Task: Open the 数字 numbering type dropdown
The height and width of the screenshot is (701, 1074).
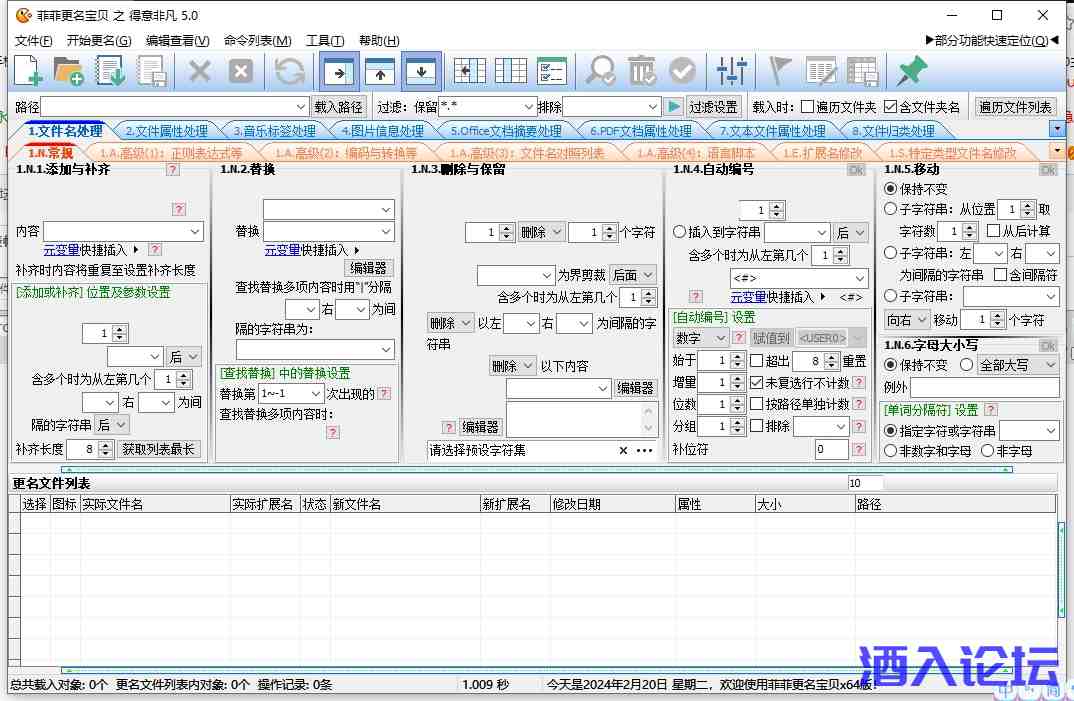Action: [718, 338]
